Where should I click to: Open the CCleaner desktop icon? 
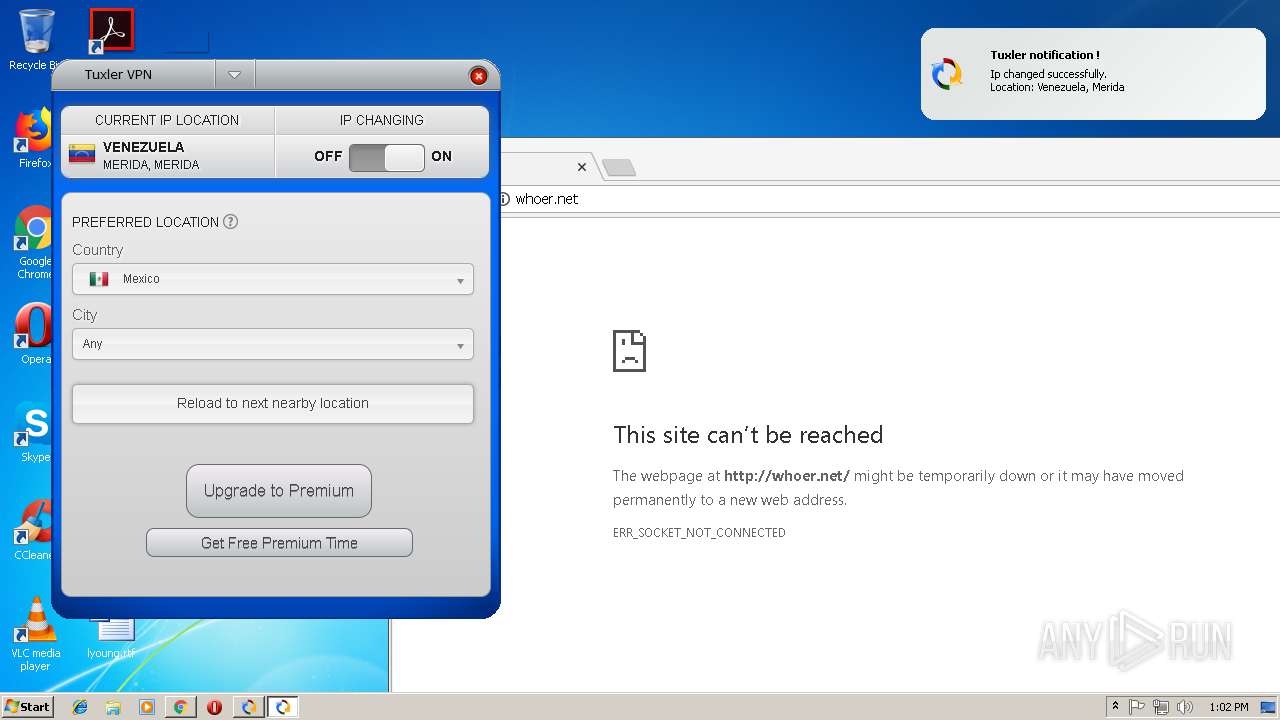(34, 529)
